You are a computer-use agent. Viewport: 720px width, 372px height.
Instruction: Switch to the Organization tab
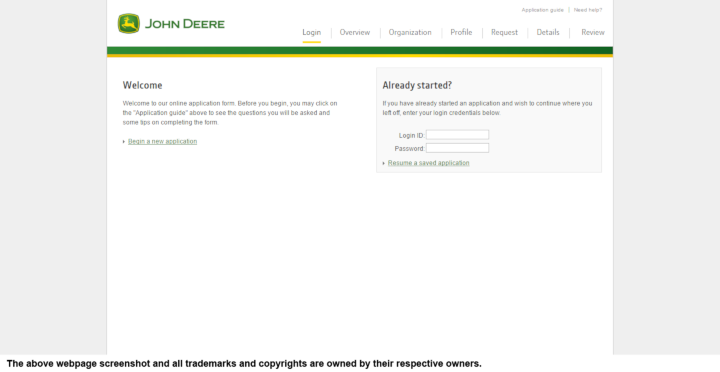tap(410, 33)
